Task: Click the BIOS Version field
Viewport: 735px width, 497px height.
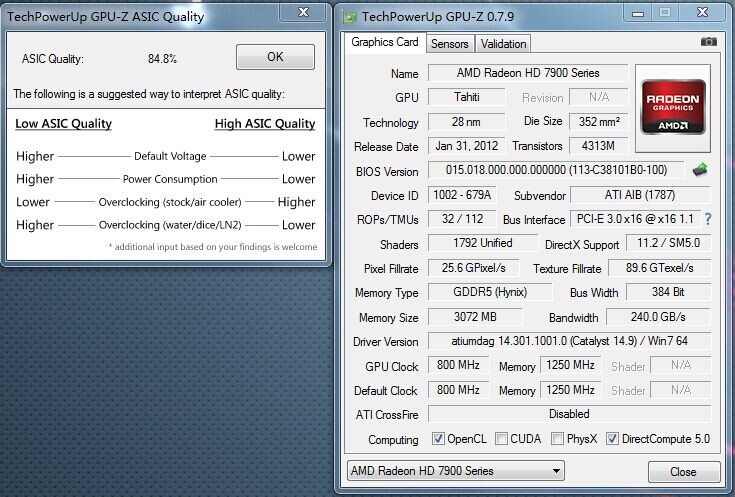Action: [556, 170]
